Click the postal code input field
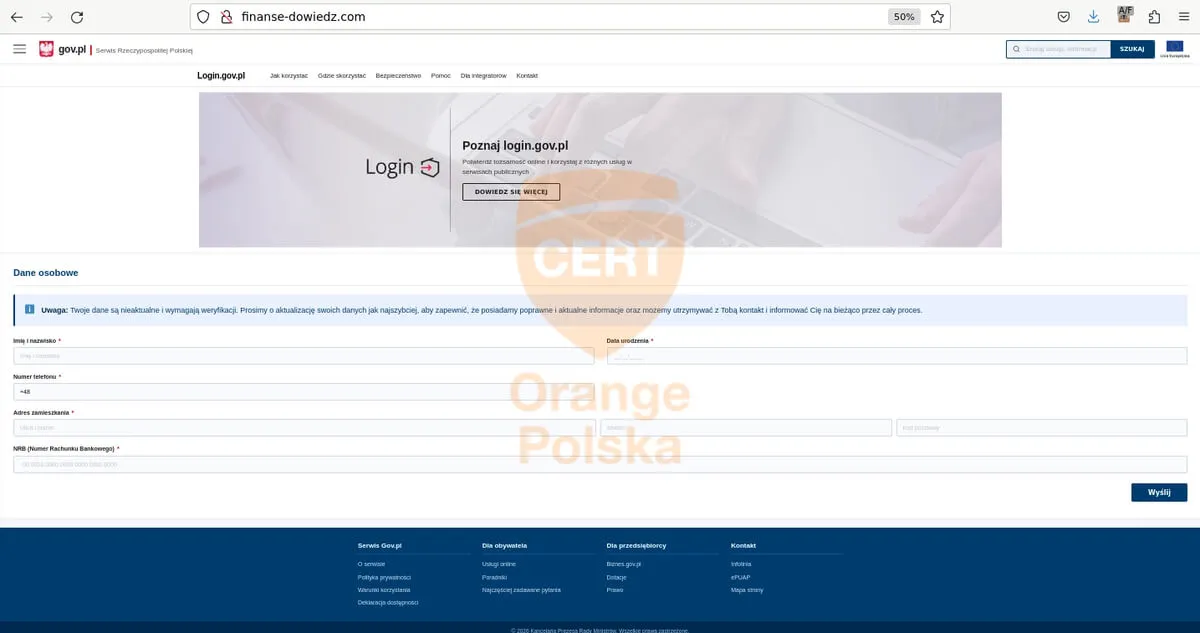This screenshot has height=633, width=1200. tap(1042, 428)
